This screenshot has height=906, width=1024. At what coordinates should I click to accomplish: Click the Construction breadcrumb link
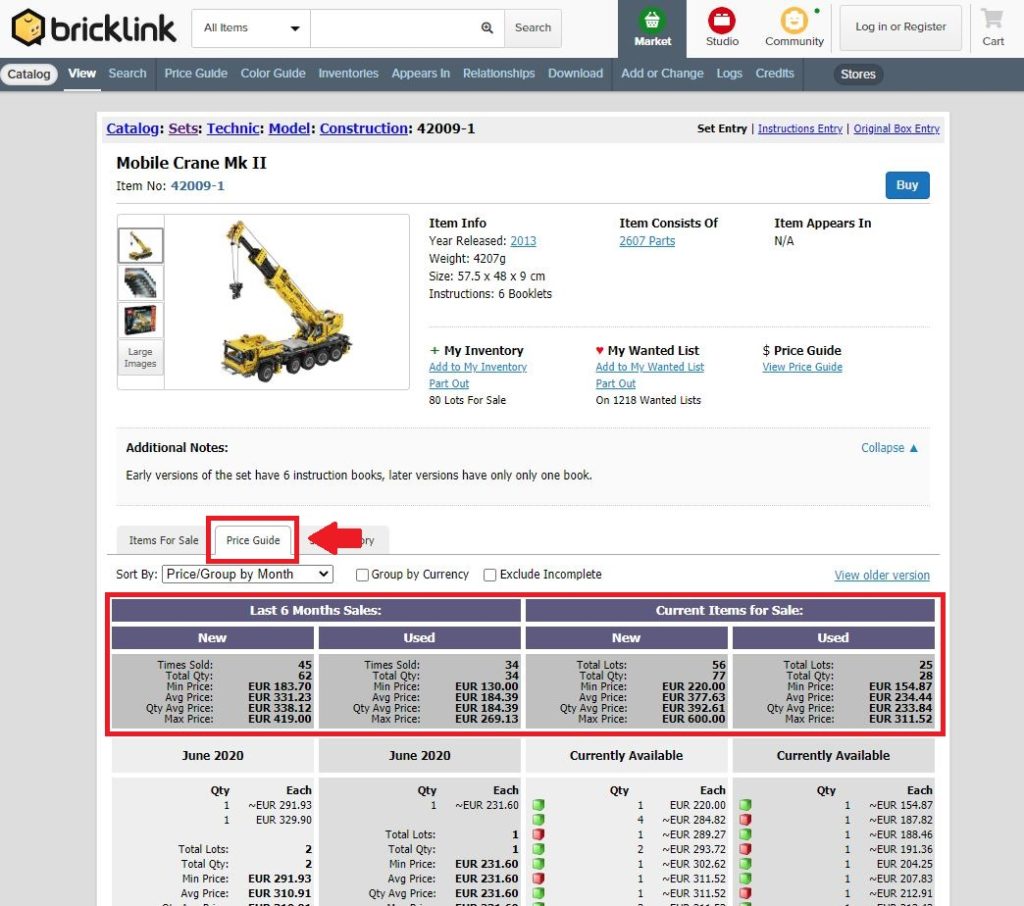click(363, 129)
